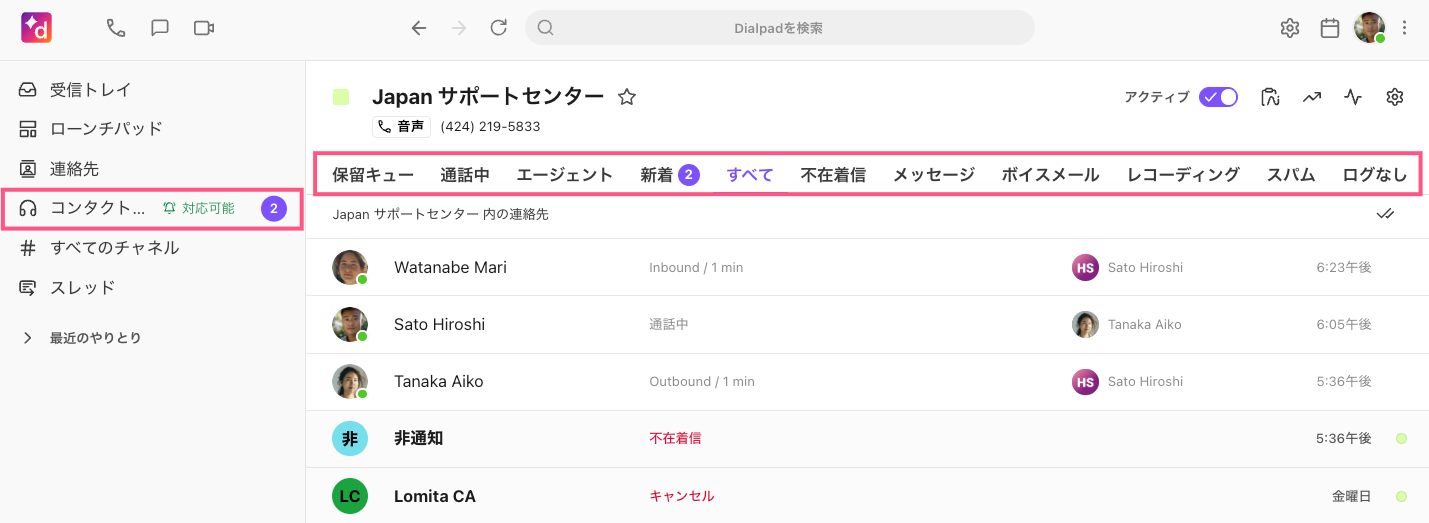
Task: Expand 最近のやりとり section
Action: click(x=28, y=338)
